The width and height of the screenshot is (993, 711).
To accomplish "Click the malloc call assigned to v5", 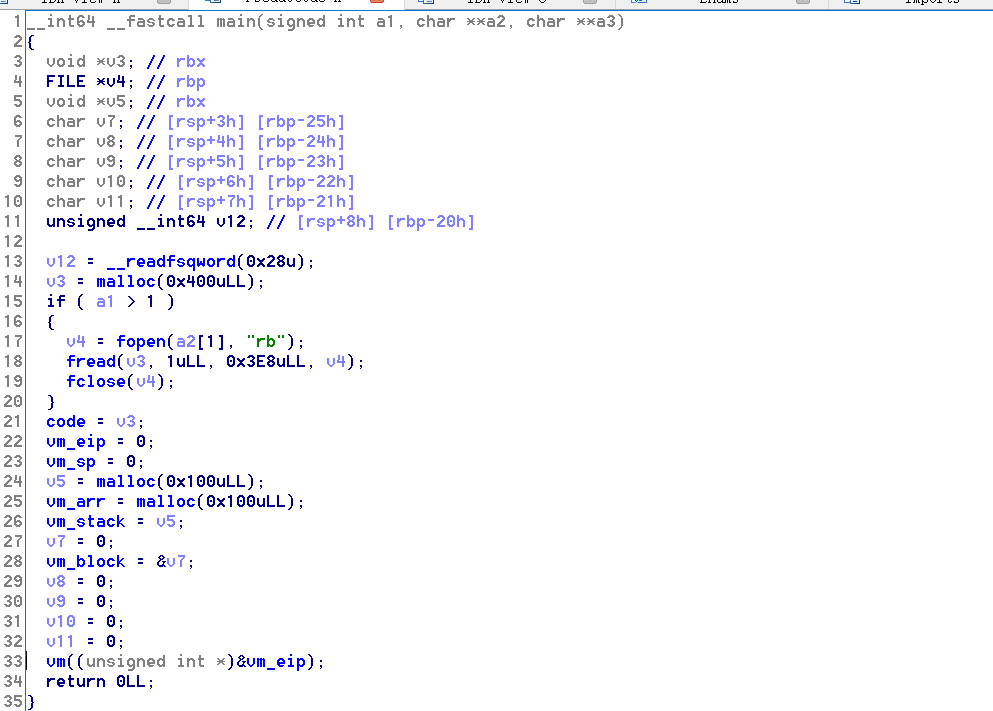I will 180,481.
